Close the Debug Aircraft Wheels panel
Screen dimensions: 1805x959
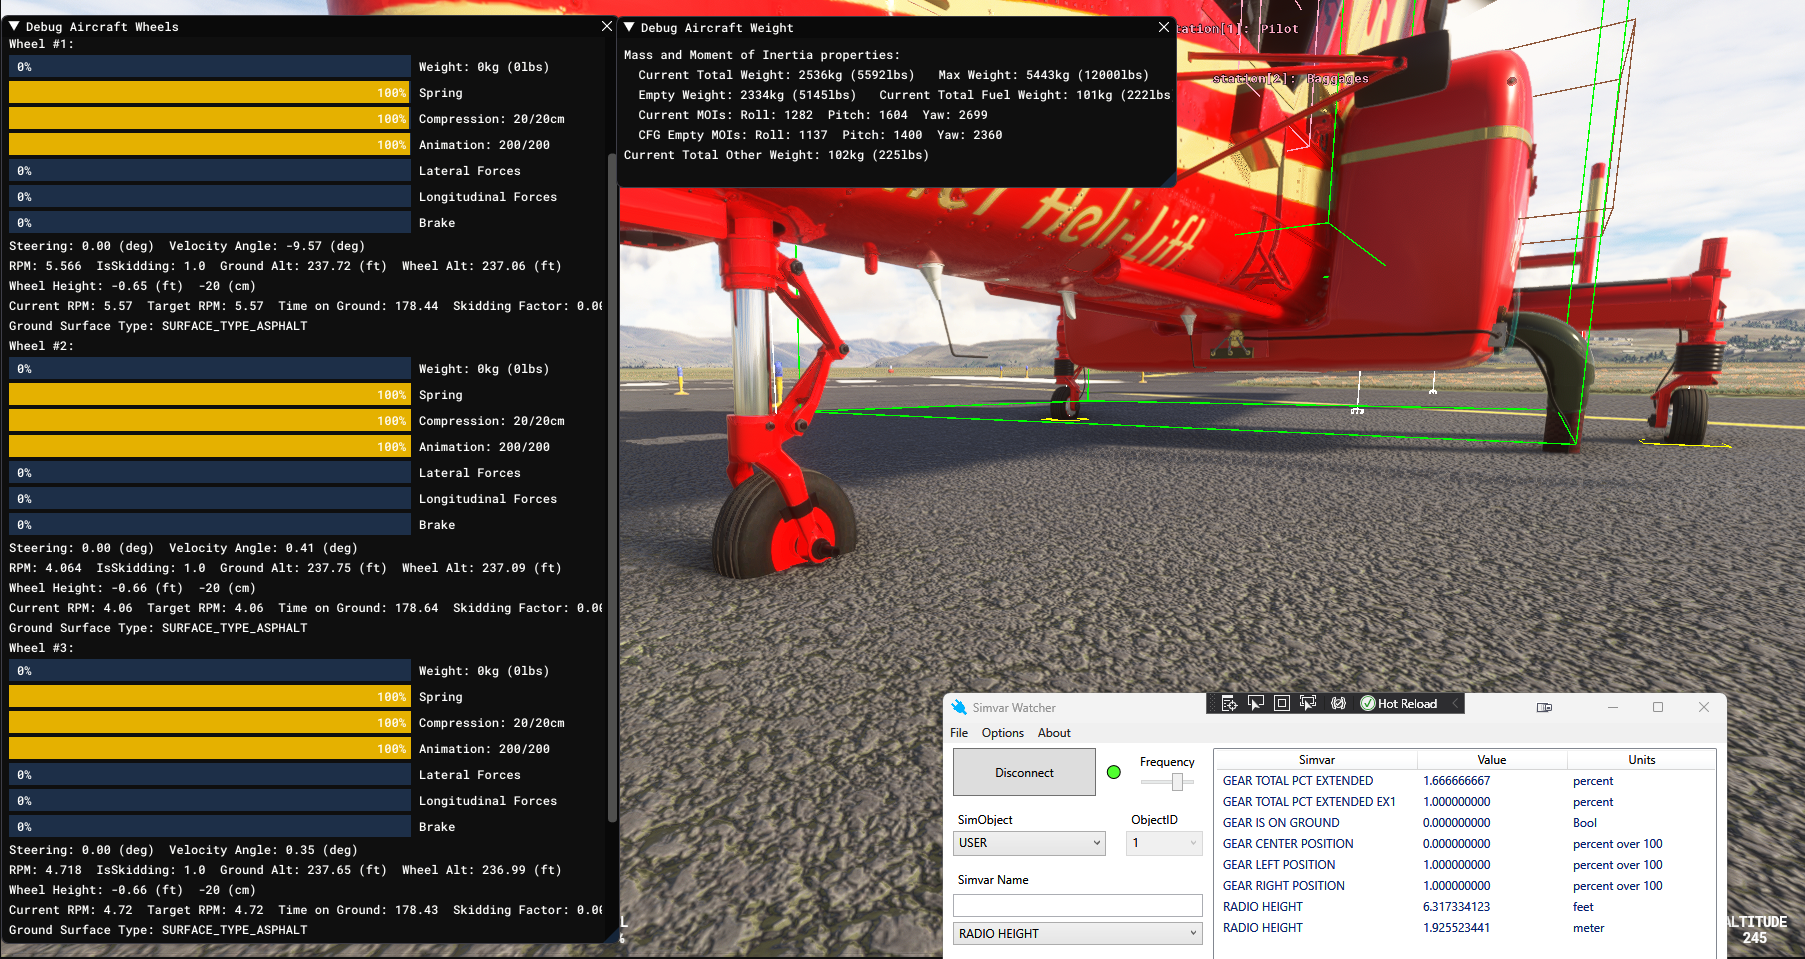tap(607, 26)
